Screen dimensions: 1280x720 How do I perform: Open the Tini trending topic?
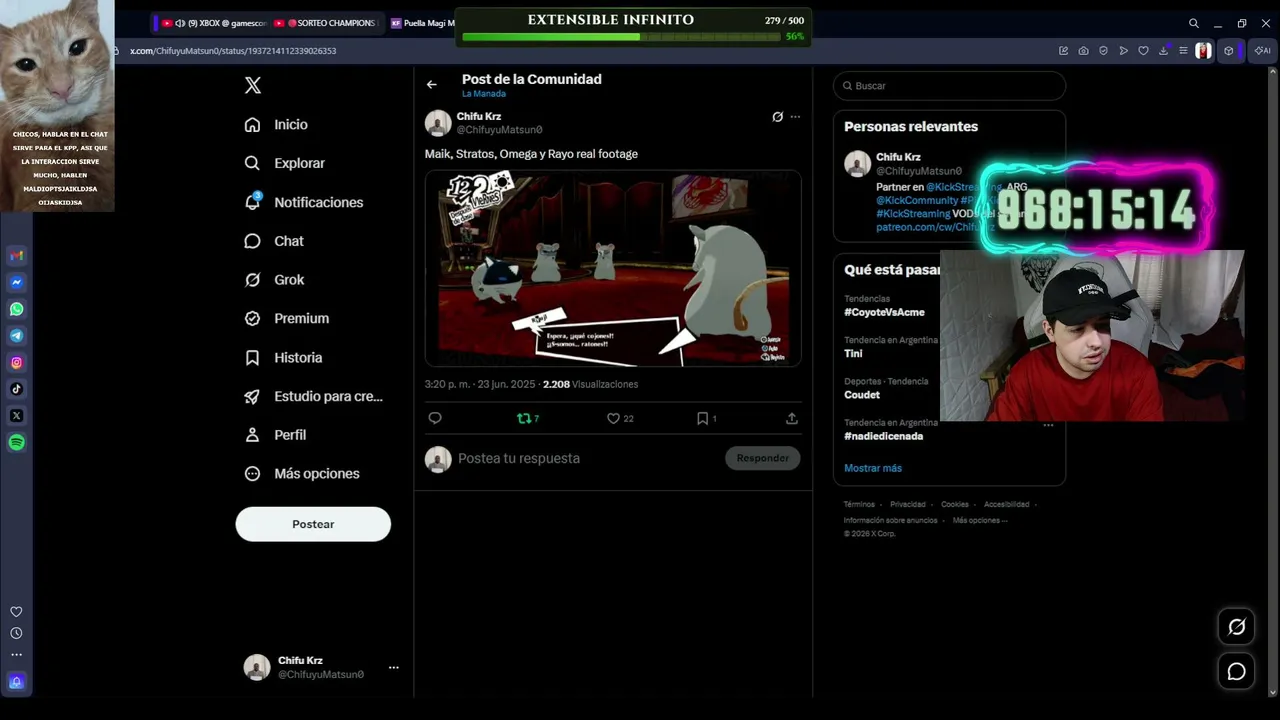pos(853,353)
